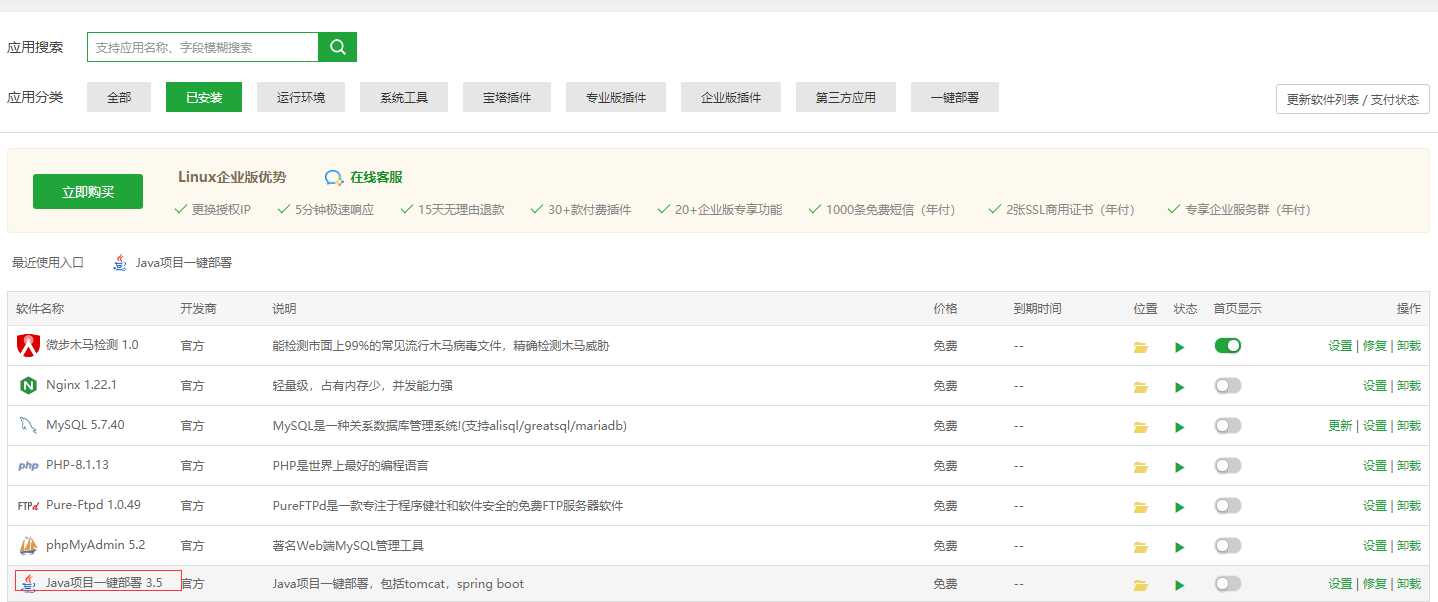Click the Nginx 1.22.1 software name
The image size is (1438, 602).
(82, 385)
